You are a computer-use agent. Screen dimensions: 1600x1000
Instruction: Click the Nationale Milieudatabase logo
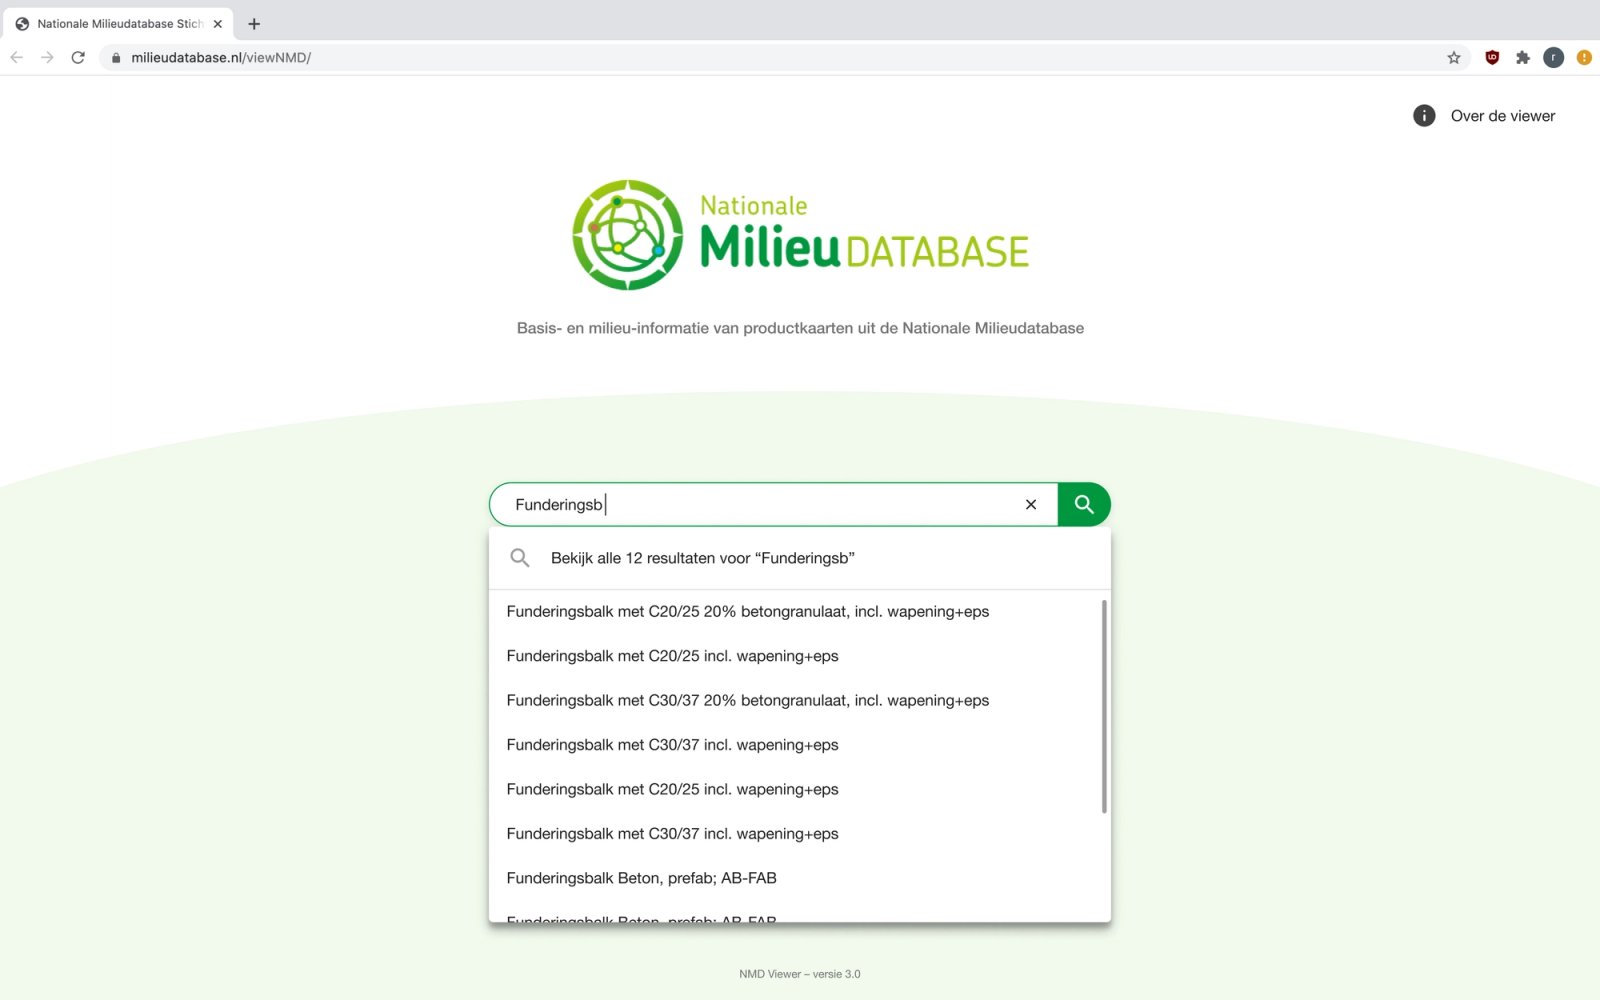coord(800,236)
